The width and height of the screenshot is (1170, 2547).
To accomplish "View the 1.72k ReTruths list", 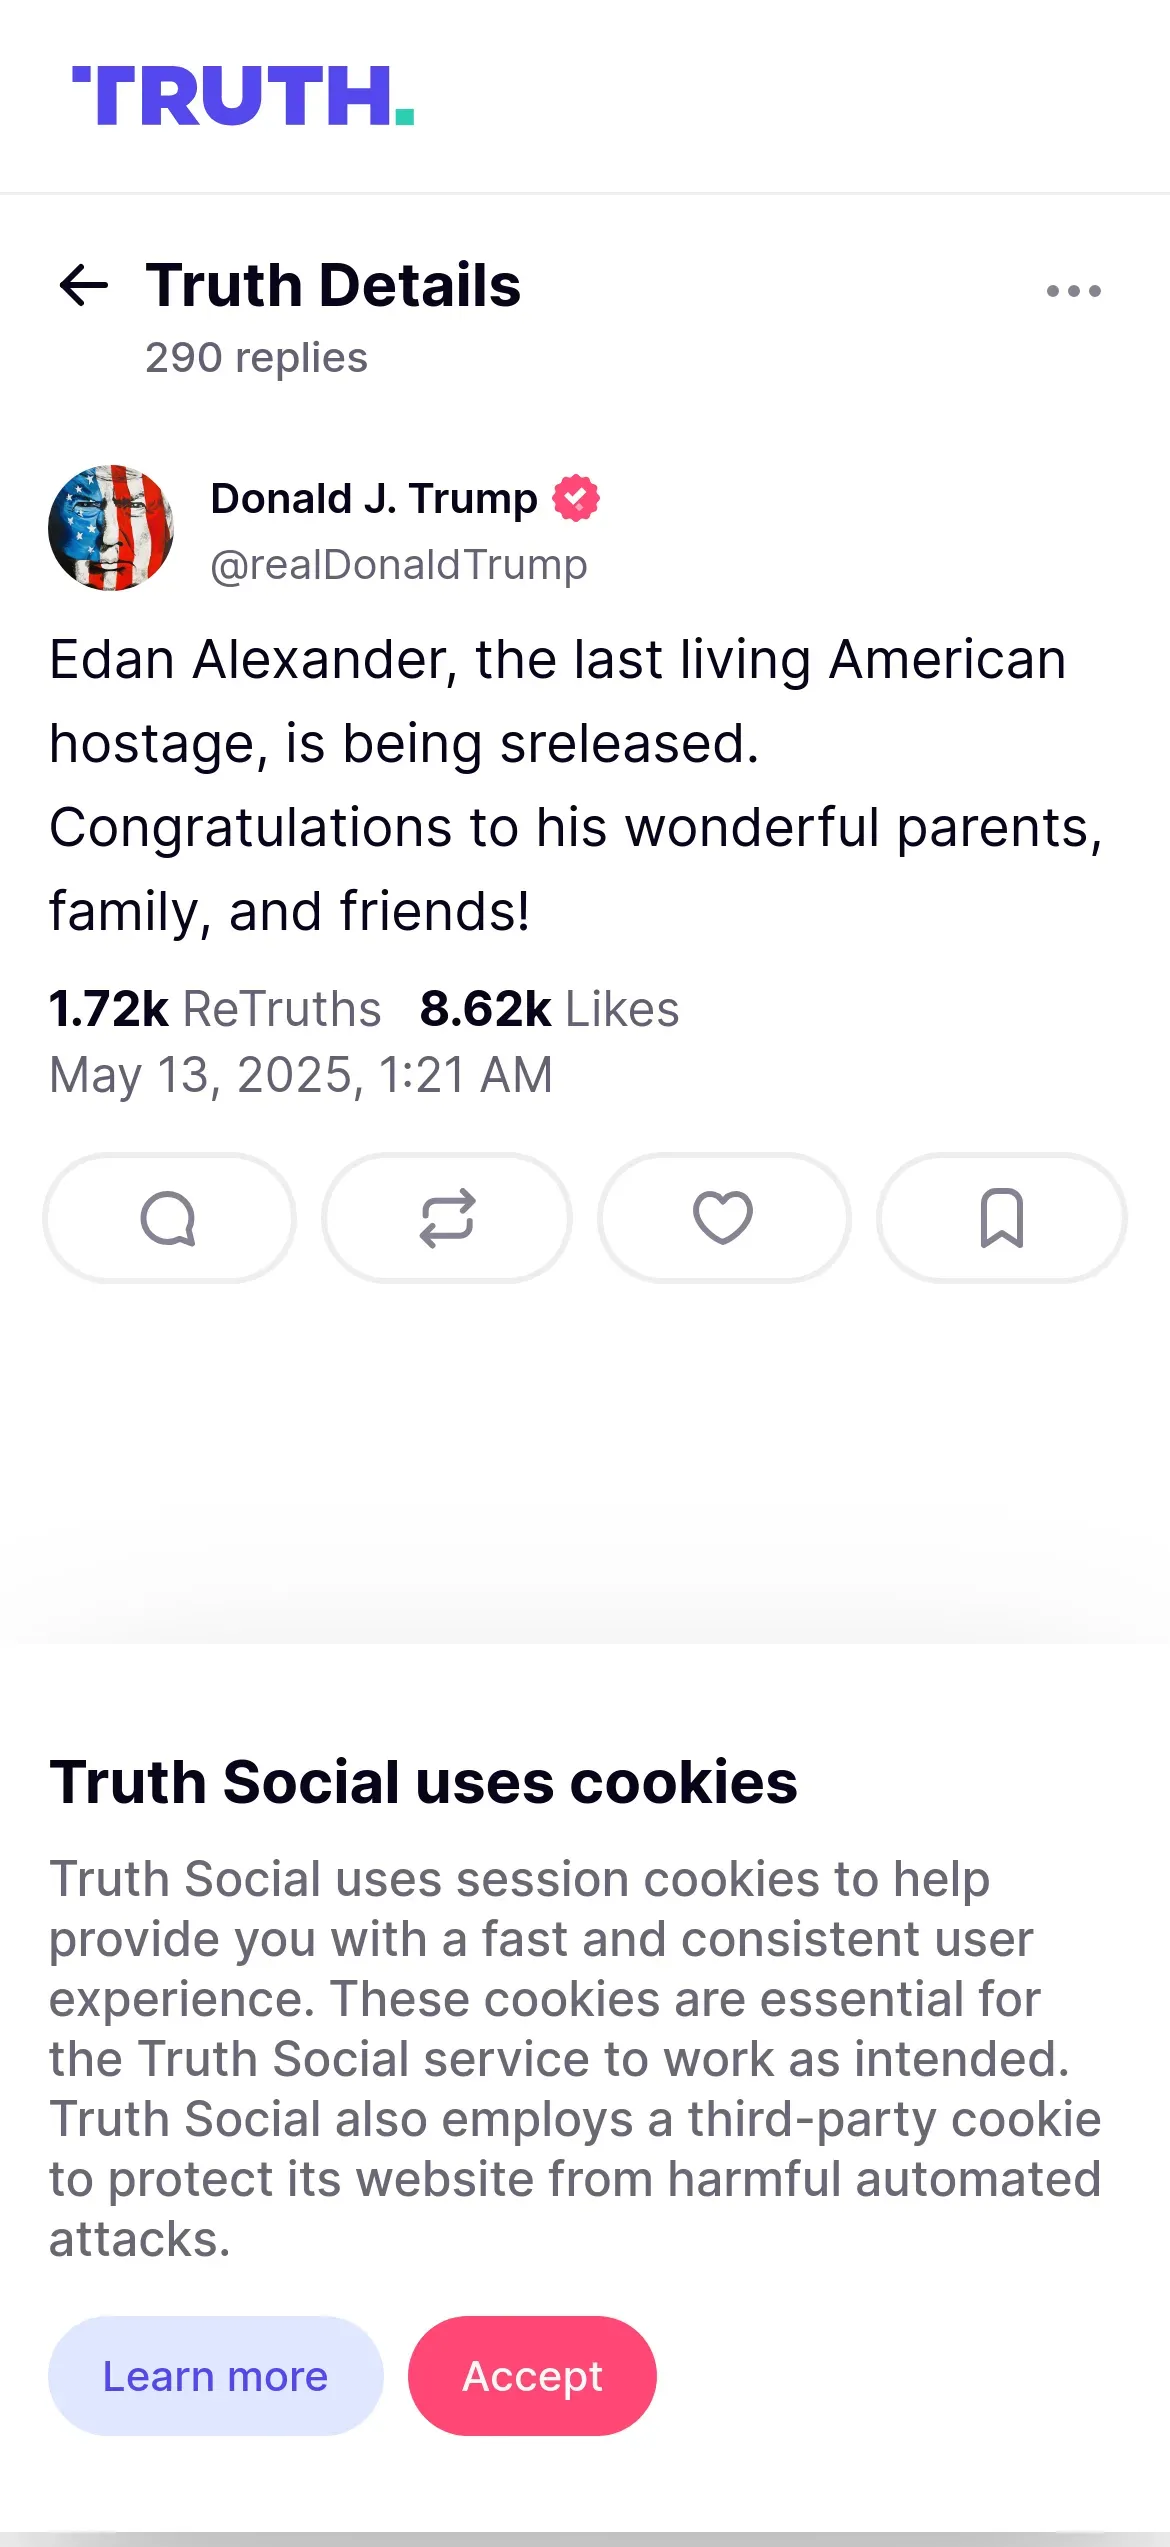I will click(215, 1009).
